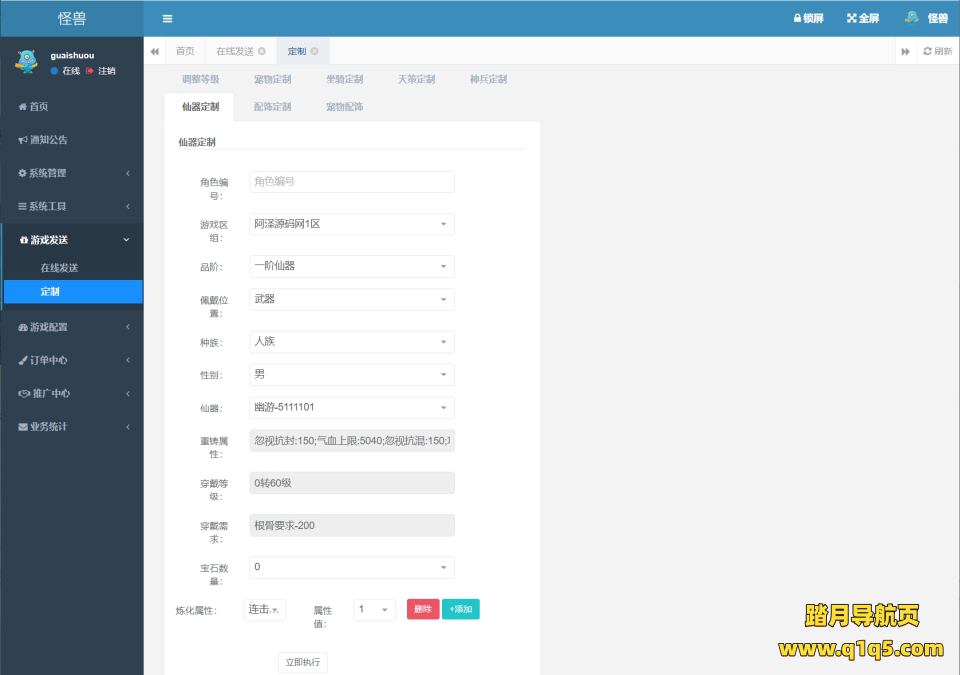Open the 佩戴位置 dropdown showing 武器
This screenshot has width=960, height=675.
click(x=351, y=299)
